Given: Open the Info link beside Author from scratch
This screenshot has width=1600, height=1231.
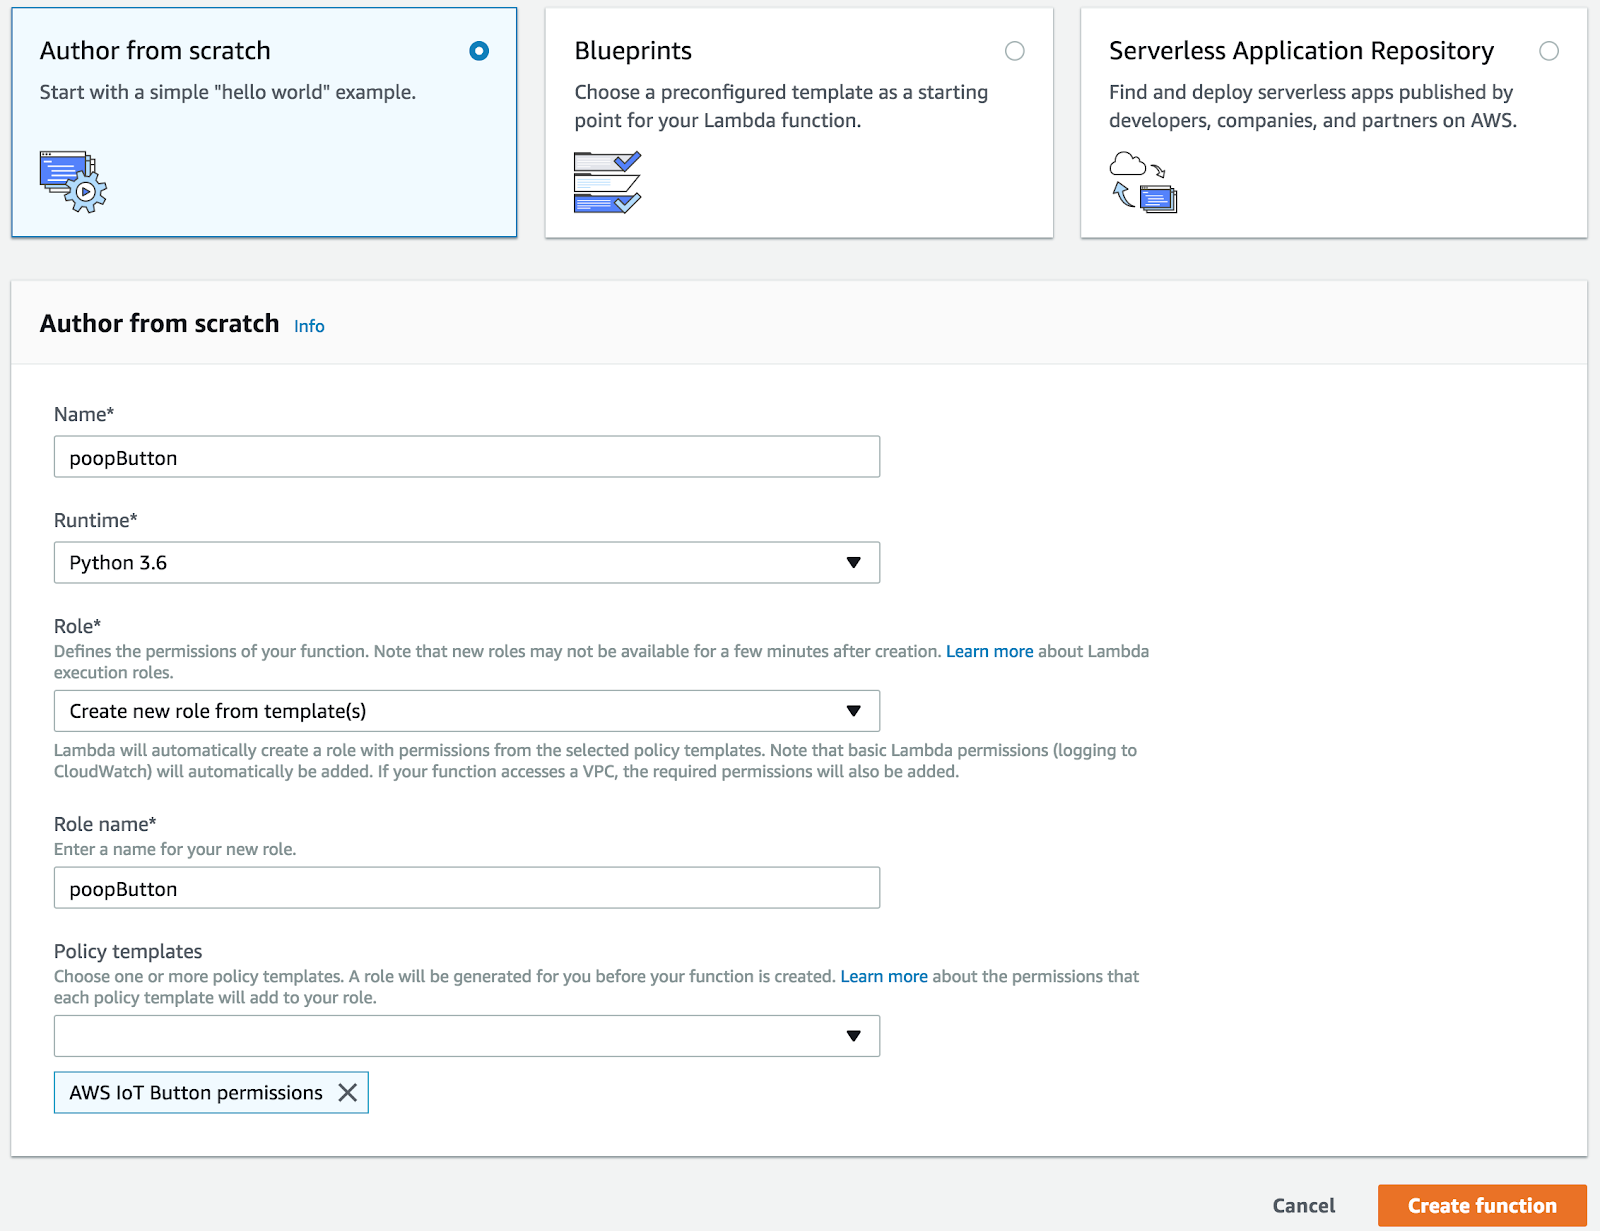Looking at the screenshot, I should [309, 326].
